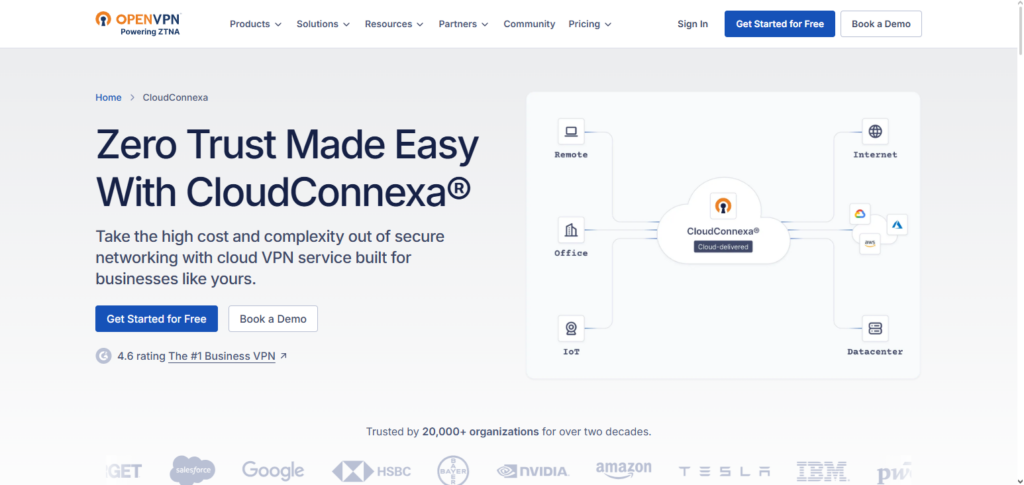
Task: Click the Datacenter label in diagram
Action: click(875, 352)
